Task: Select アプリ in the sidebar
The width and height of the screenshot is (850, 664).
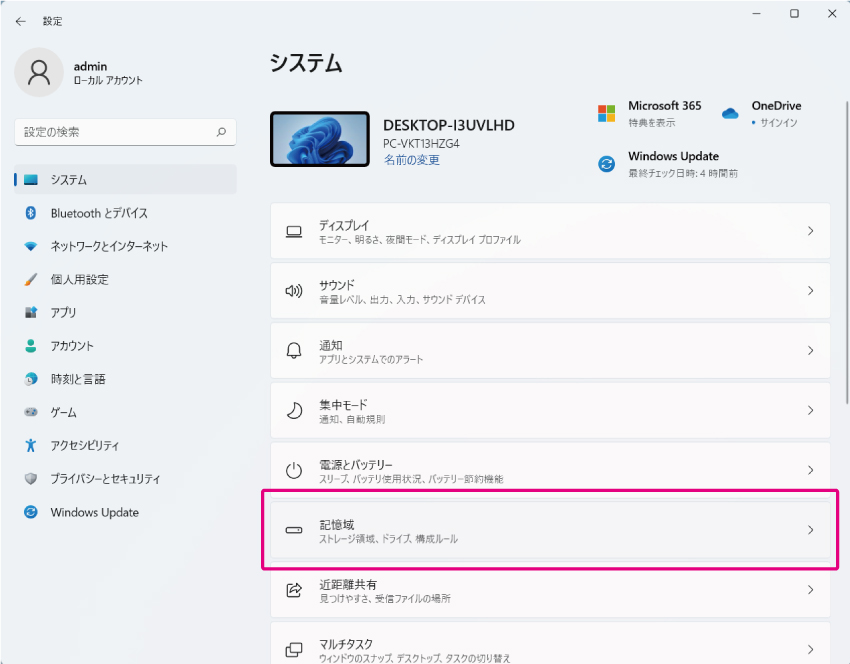Action: click(x=64, y=313)
